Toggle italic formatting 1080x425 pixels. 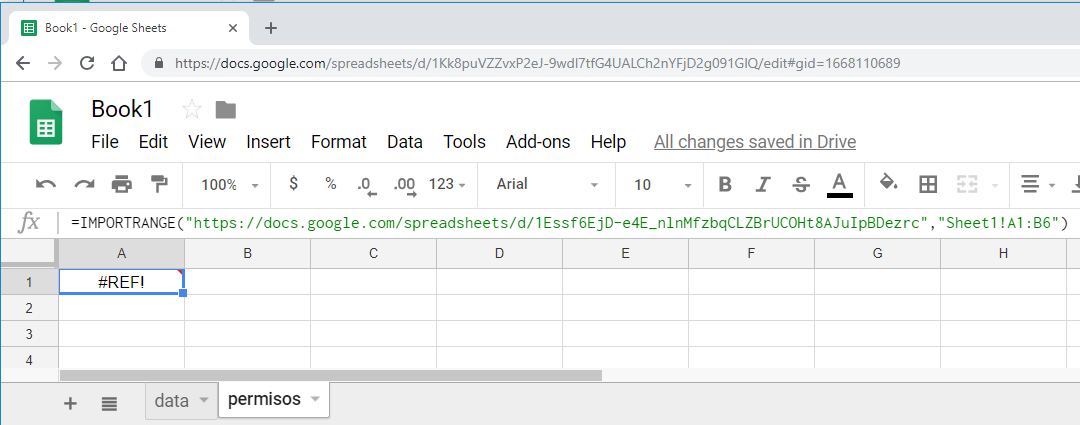coord(763,184)
